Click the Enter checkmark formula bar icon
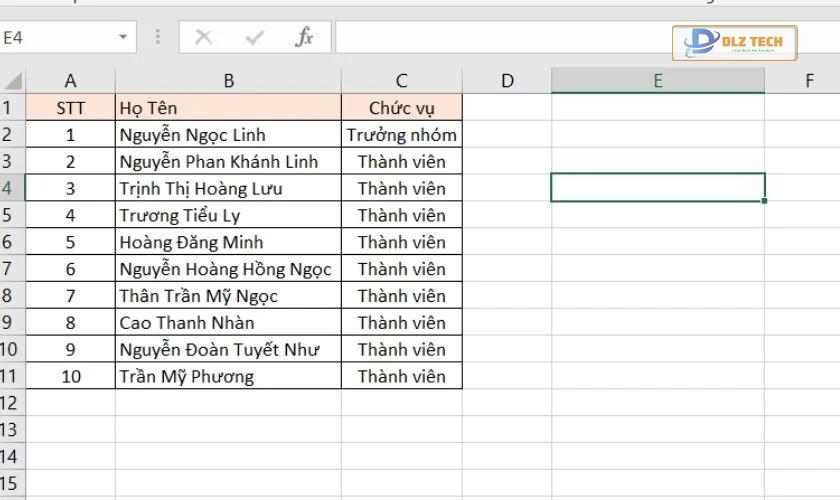This screenshot has width=840, height=500. click(x=254, y=38)
